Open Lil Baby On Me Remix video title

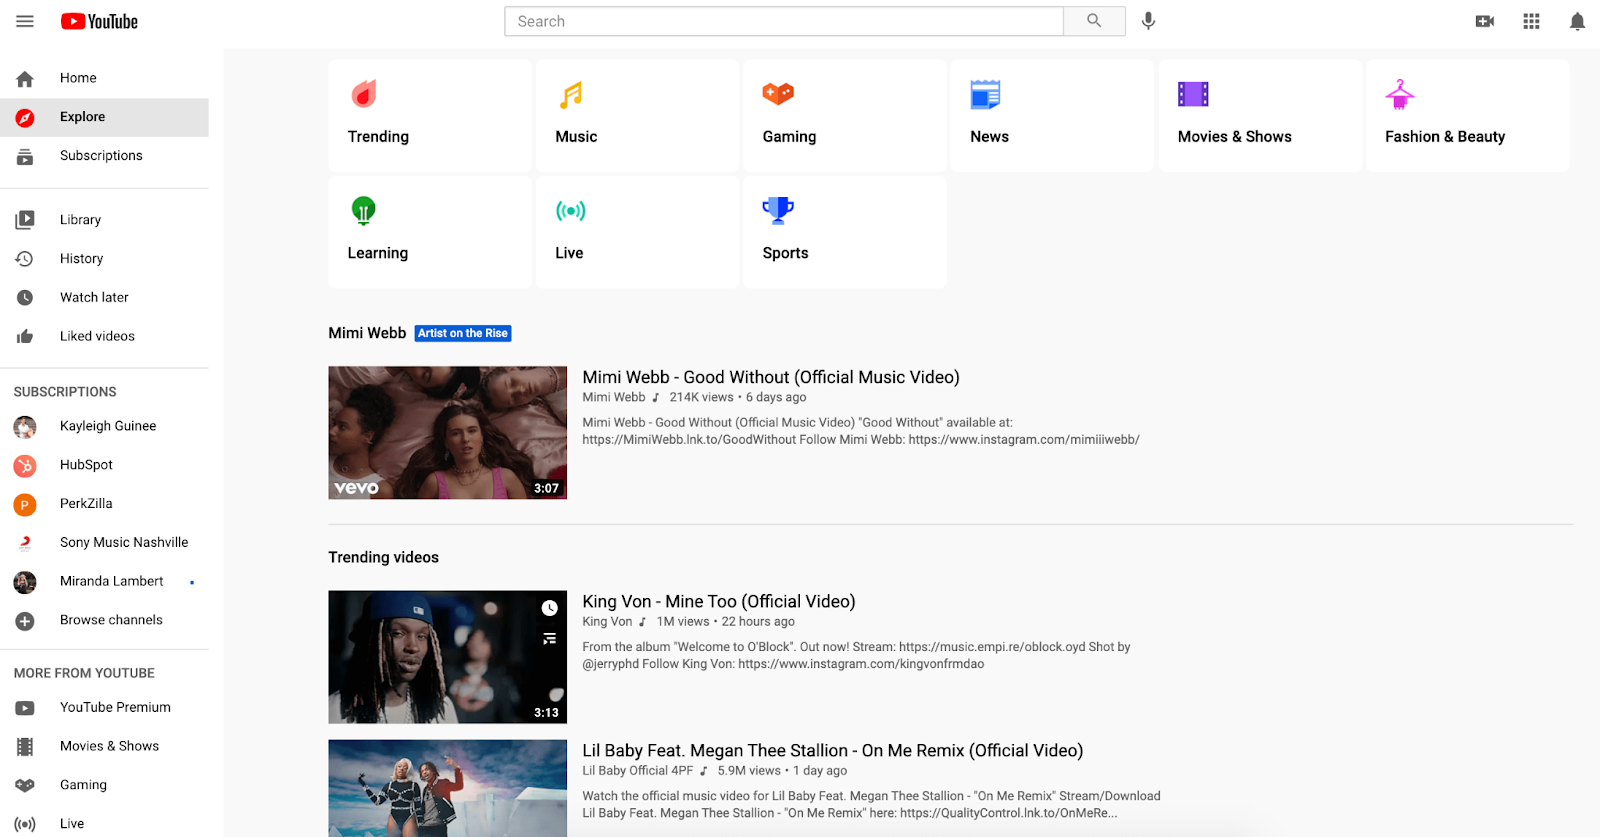pos(833,750)
